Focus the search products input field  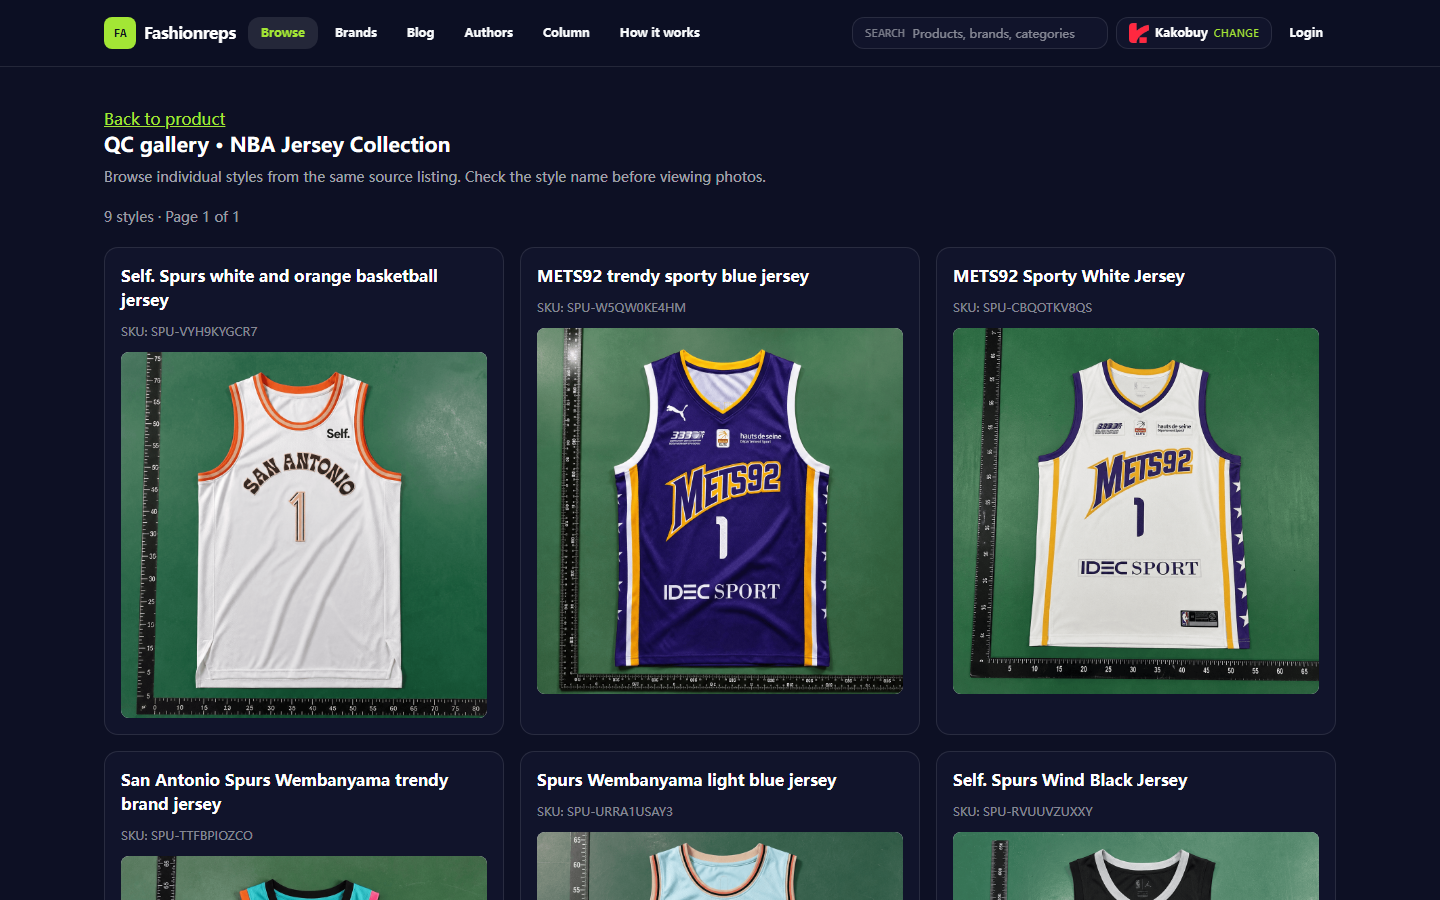coord(980,33)
